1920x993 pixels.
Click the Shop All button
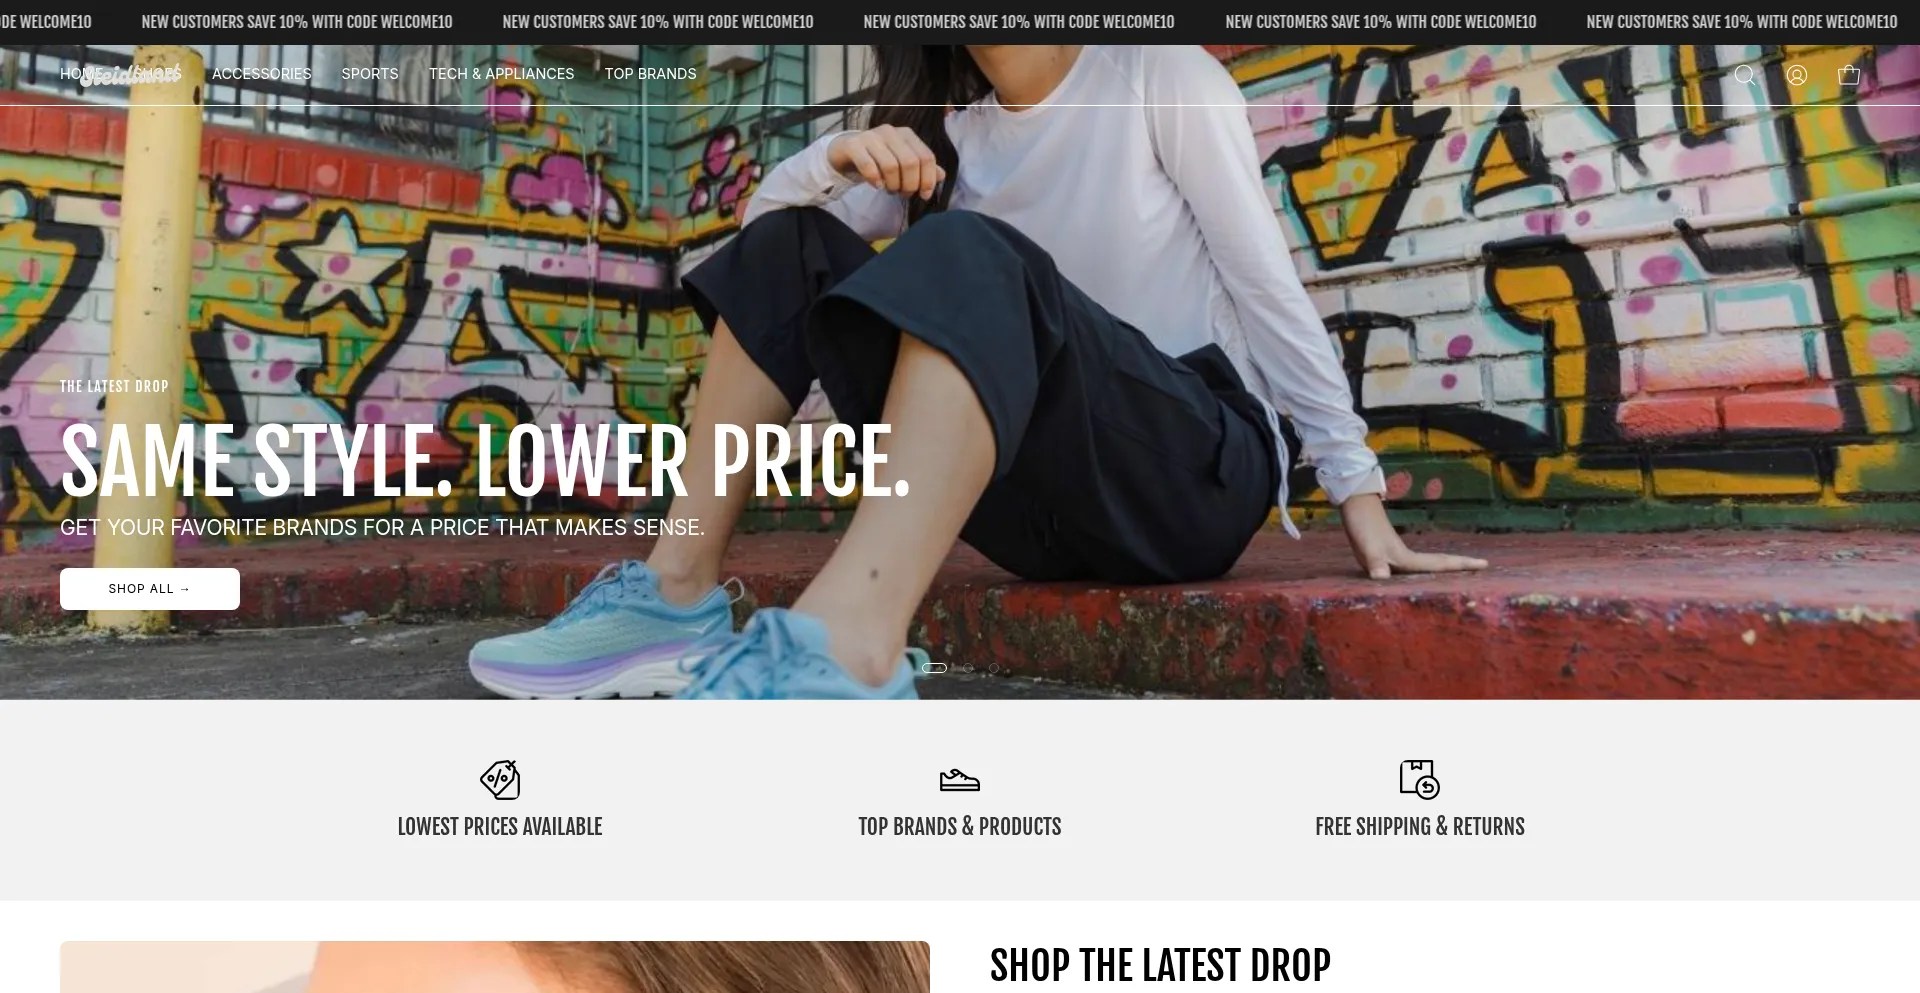[150, 589]
